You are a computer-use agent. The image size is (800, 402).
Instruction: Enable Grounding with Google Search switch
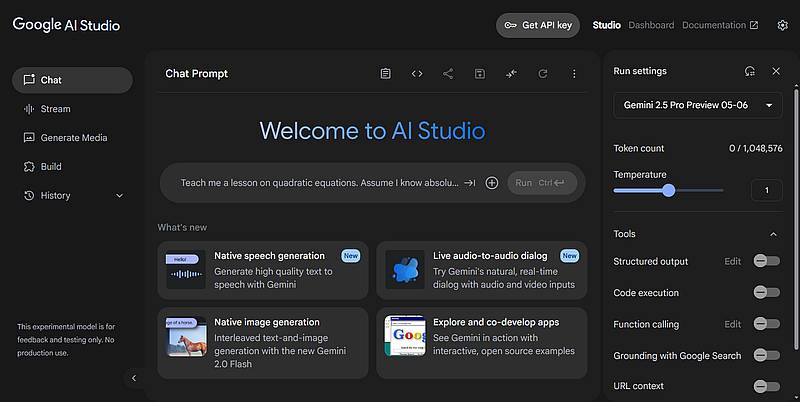767,355
